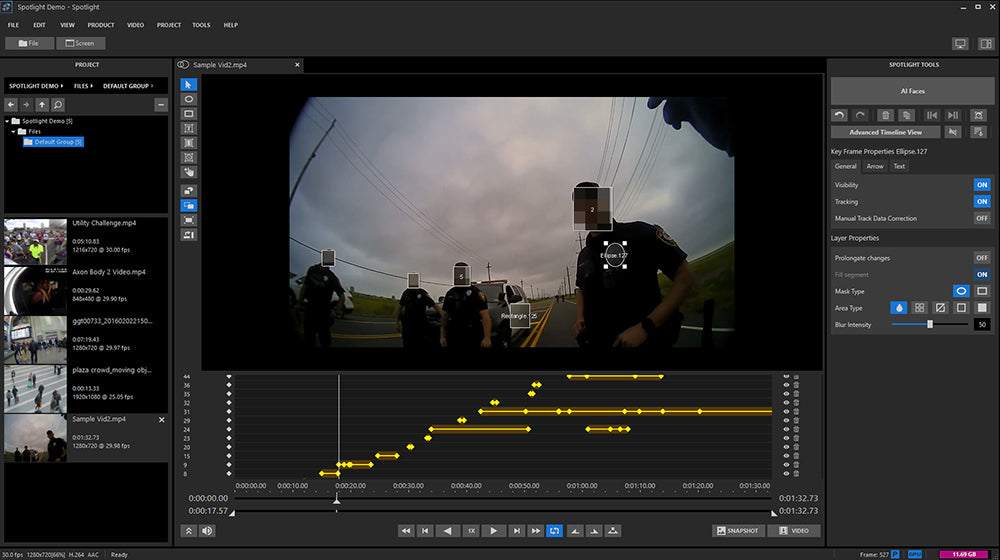Select the ellipse mask drawing tool
Image resolution: width=1000 pixels, height=560 pixels.
point(189,100)
